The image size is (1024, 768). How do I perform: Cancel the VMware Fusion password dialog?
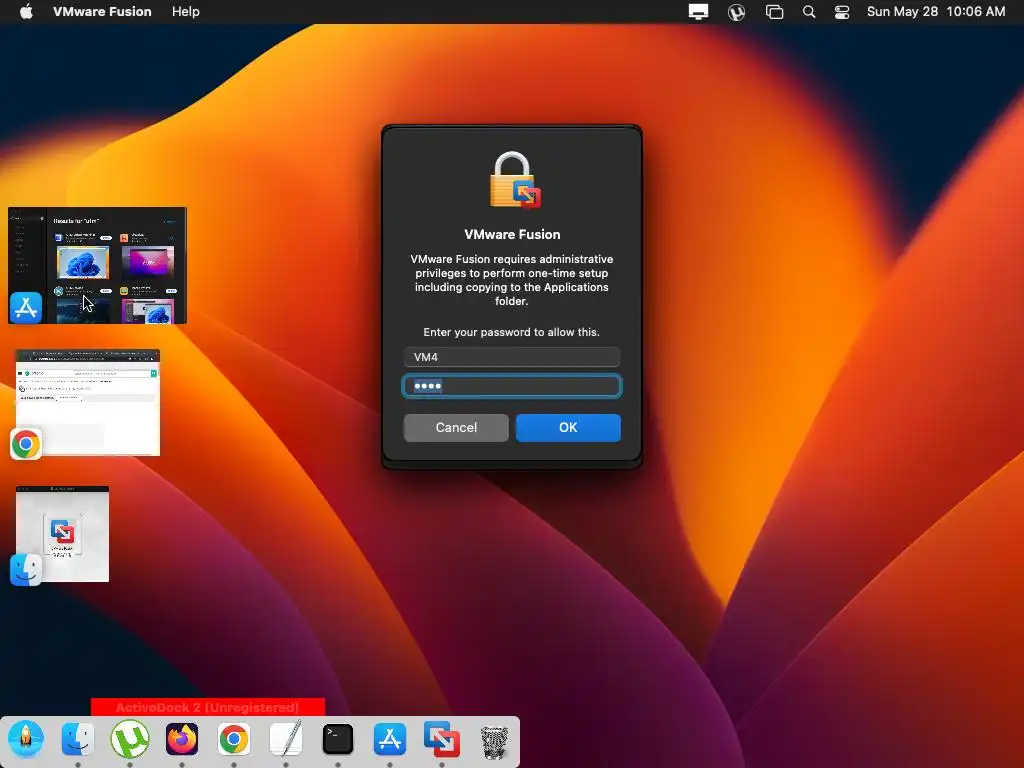point(456,428)
